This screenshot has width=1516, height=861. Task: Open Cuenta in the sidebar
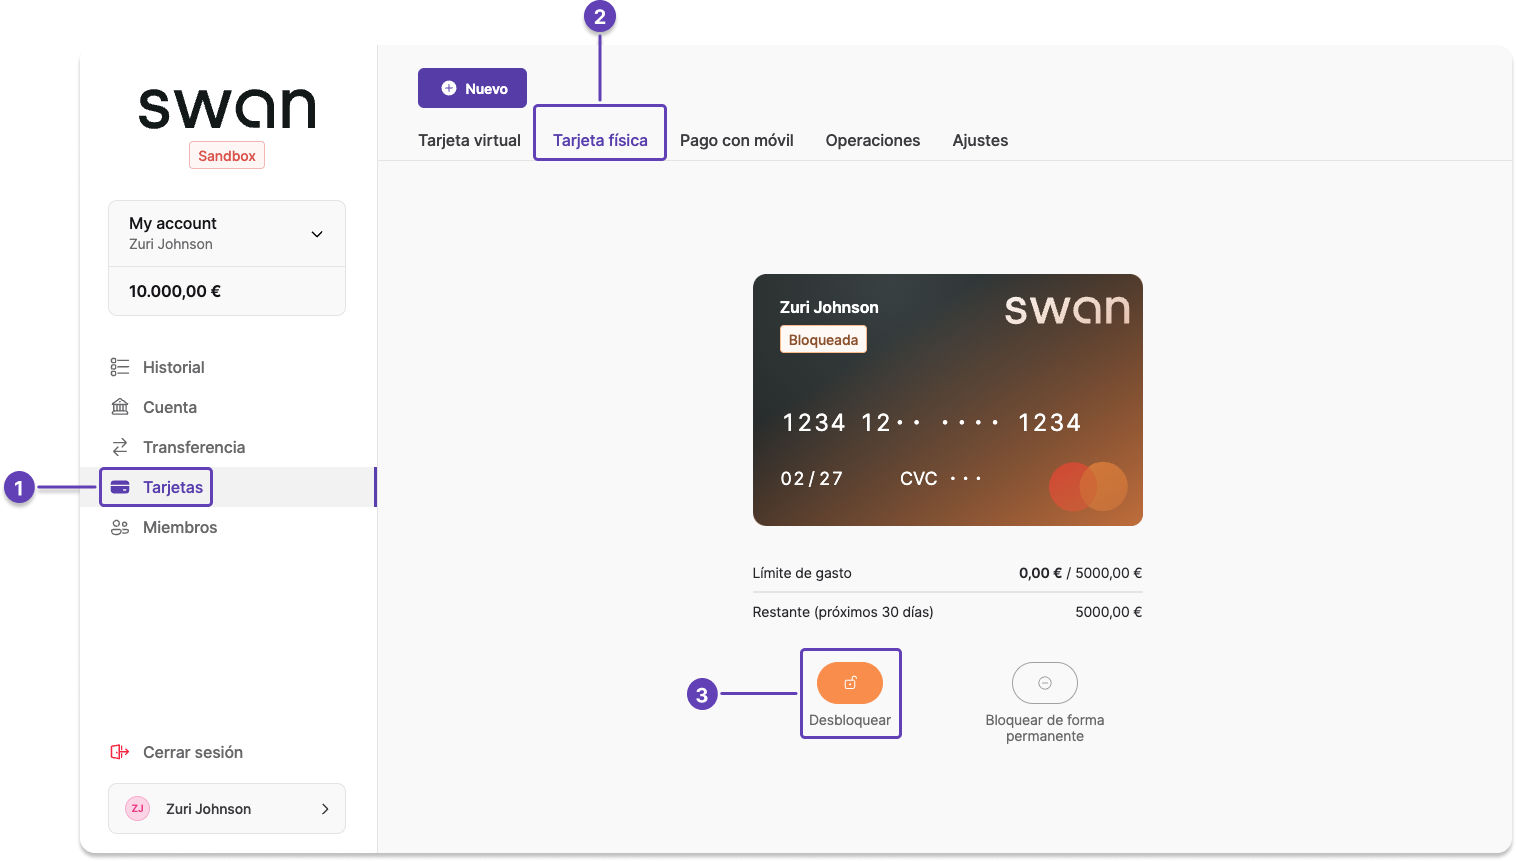pyautogui.click(x=227, y=407)
